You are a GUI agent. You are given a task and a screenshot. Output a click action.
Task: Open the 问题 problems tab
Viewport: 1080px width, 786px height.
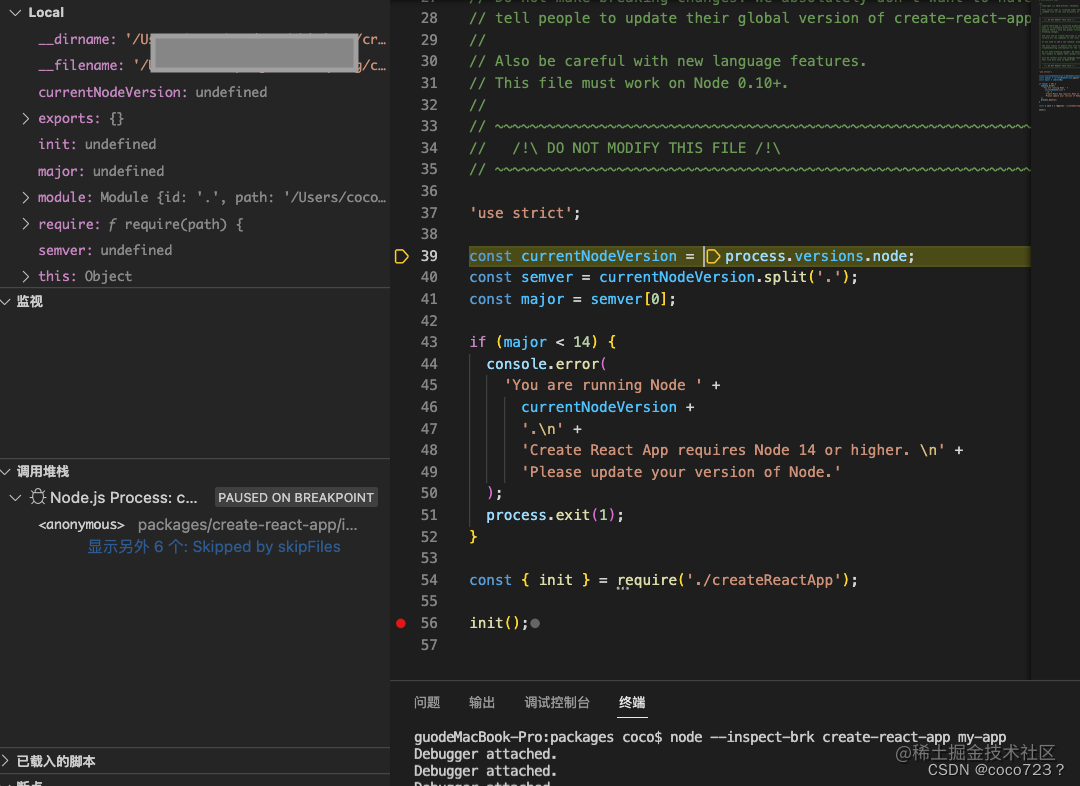pos(427,702)
